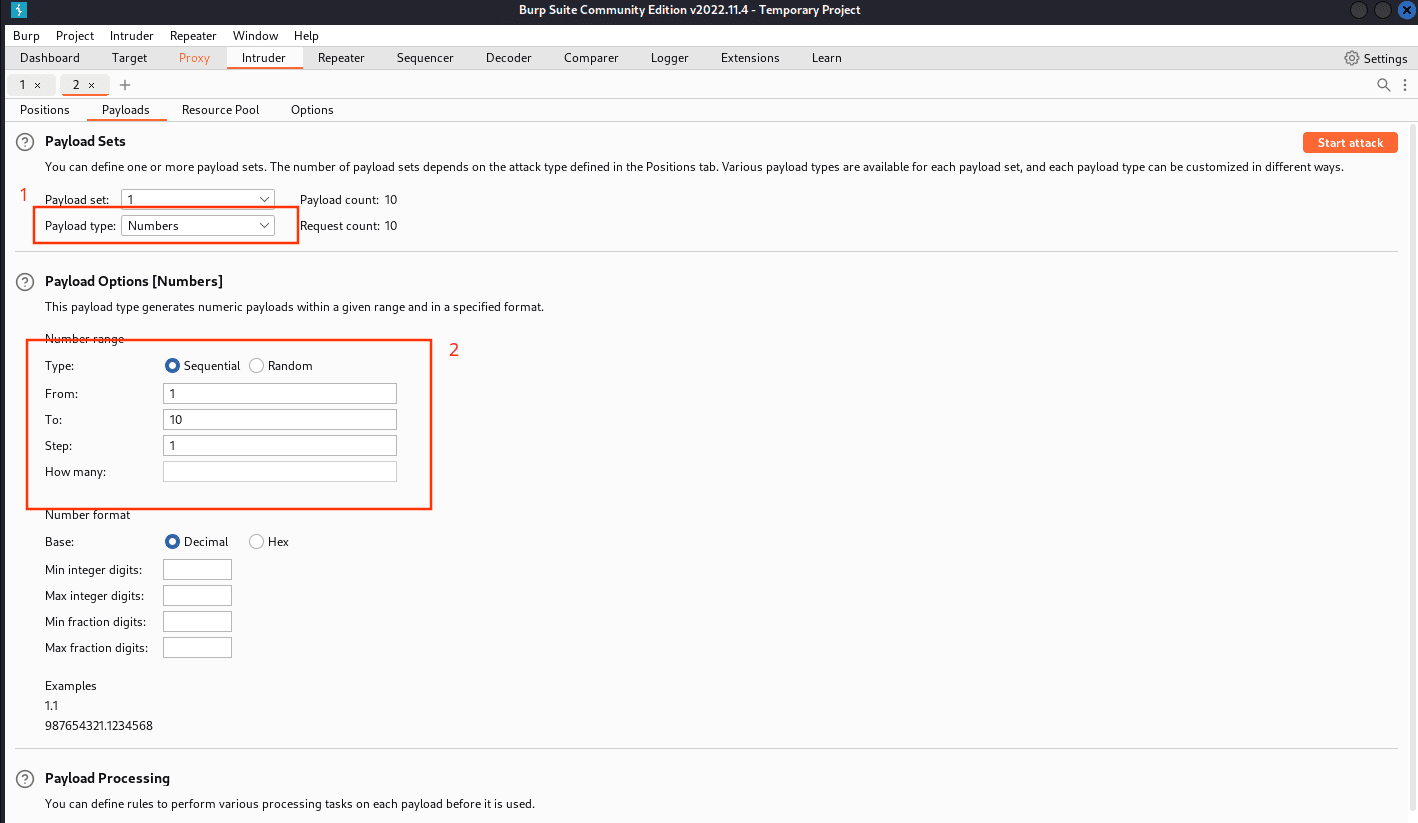Expand the Payload type dropdown
This screenshot has height=823, width=1418.
[x=198, y=226]
